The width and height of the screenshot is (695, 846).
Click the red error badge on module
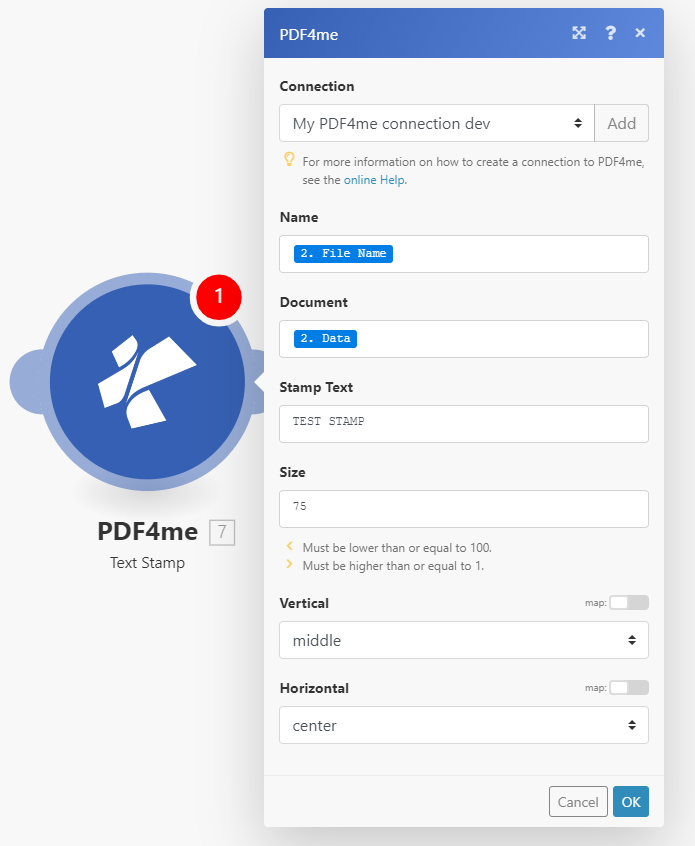[x=219, y=297]
